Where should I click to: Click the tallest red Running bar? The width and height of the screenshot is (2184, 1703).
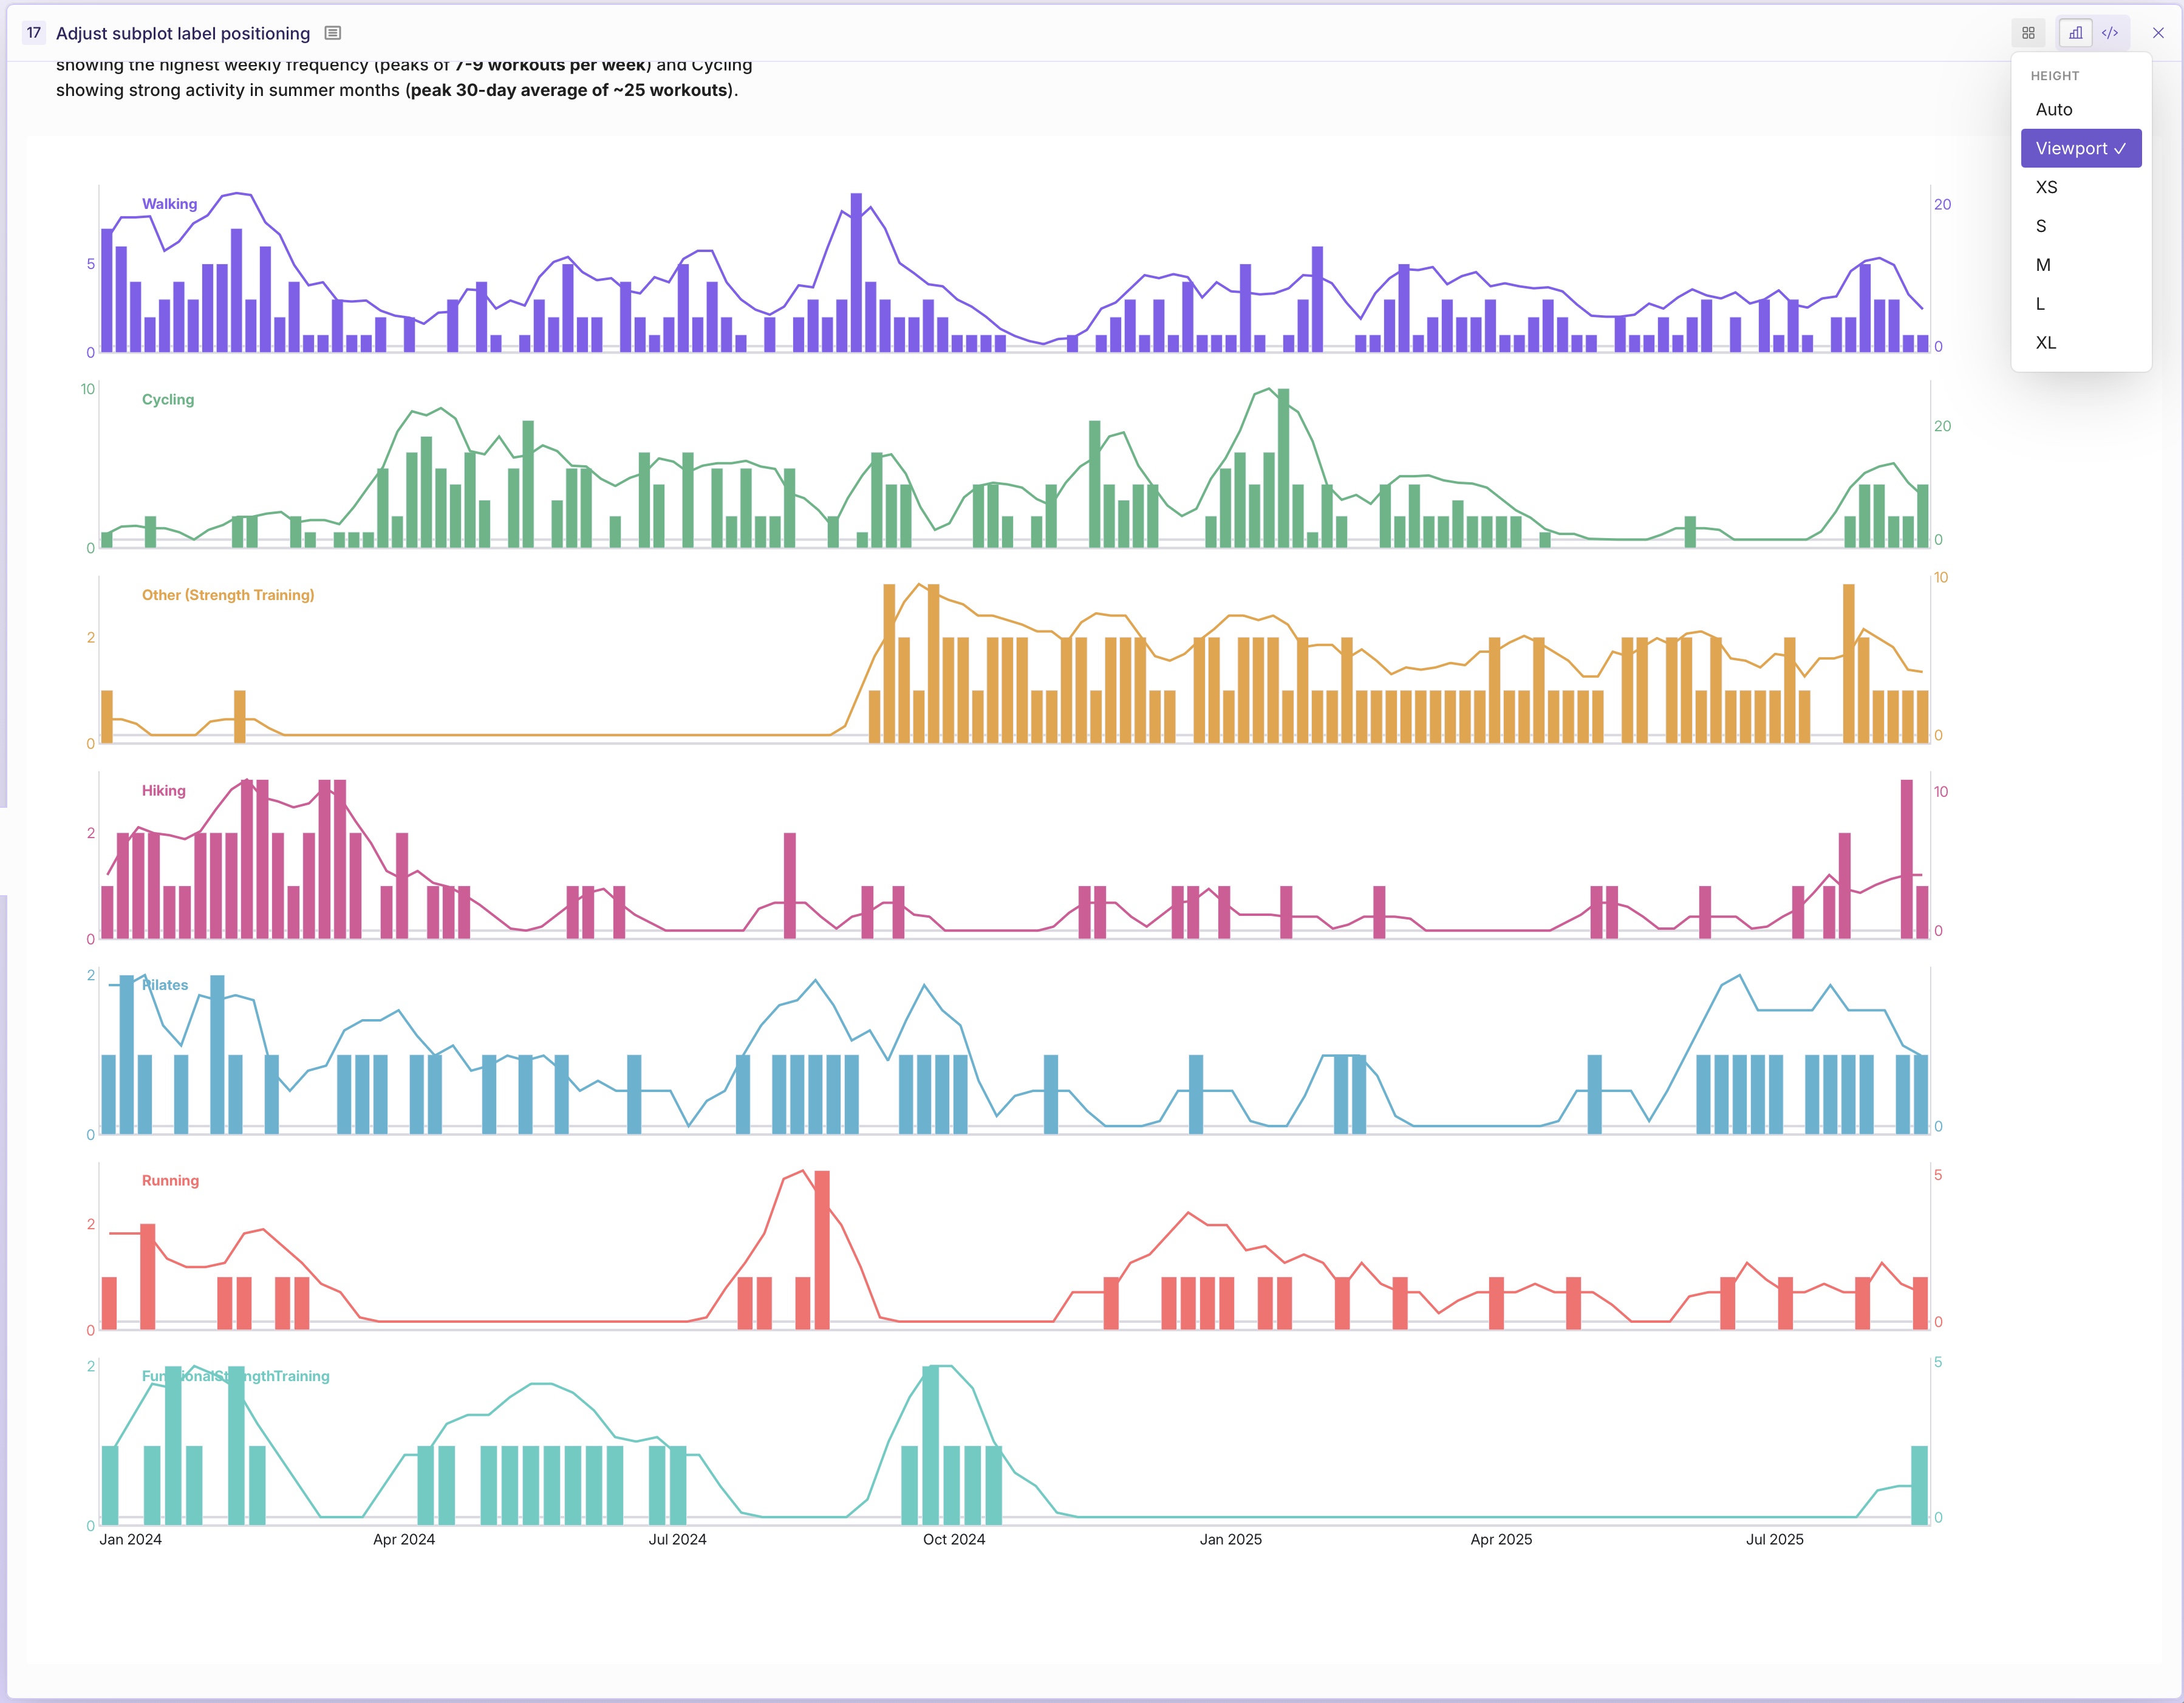(822, 1250)
